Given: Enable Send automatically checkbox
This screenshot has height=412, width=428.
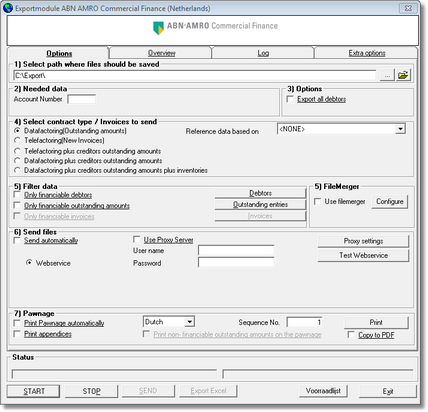Looking at the screenshot, I should [x=17, y=240].
